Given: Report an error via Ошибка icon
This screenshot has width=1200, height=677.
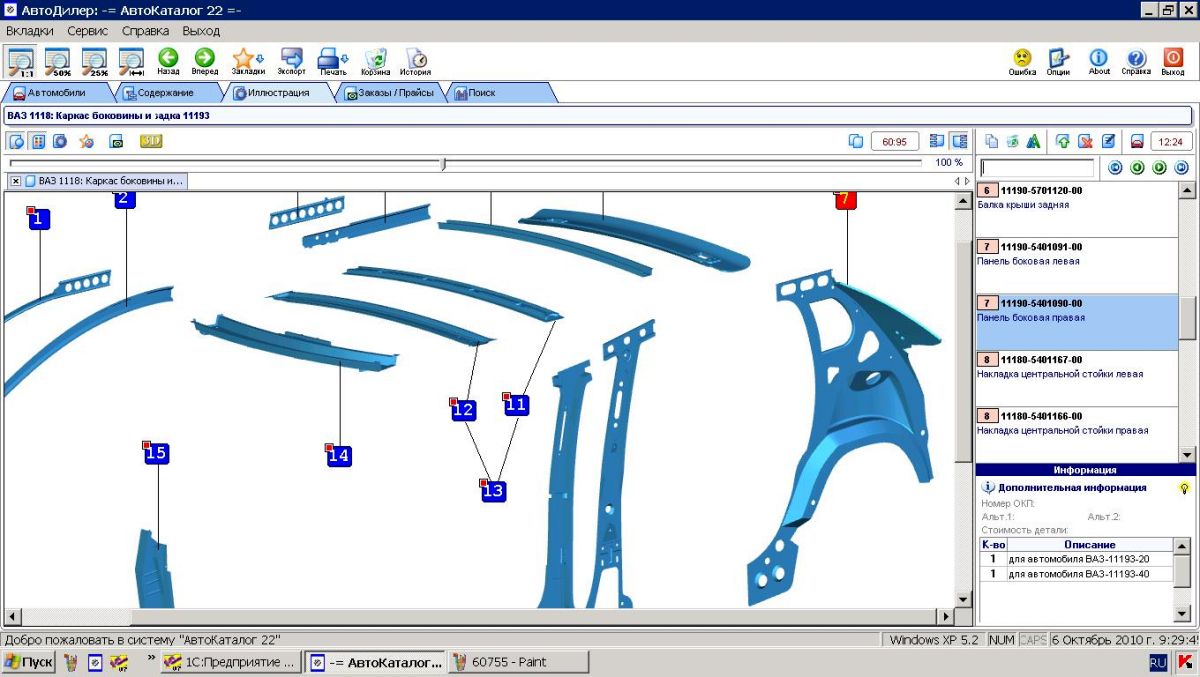Looking at the screenshot, I should point(1022,61).
